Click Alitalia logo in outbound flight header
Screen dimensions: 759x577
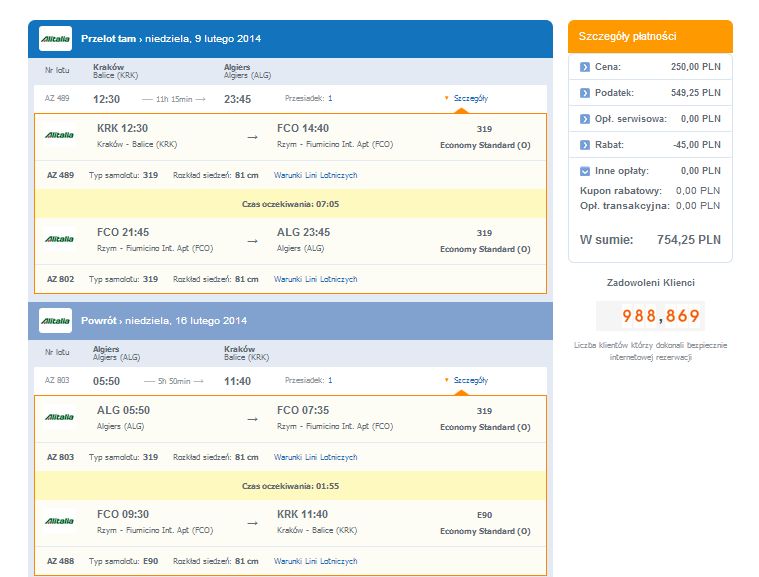(55, 39)
